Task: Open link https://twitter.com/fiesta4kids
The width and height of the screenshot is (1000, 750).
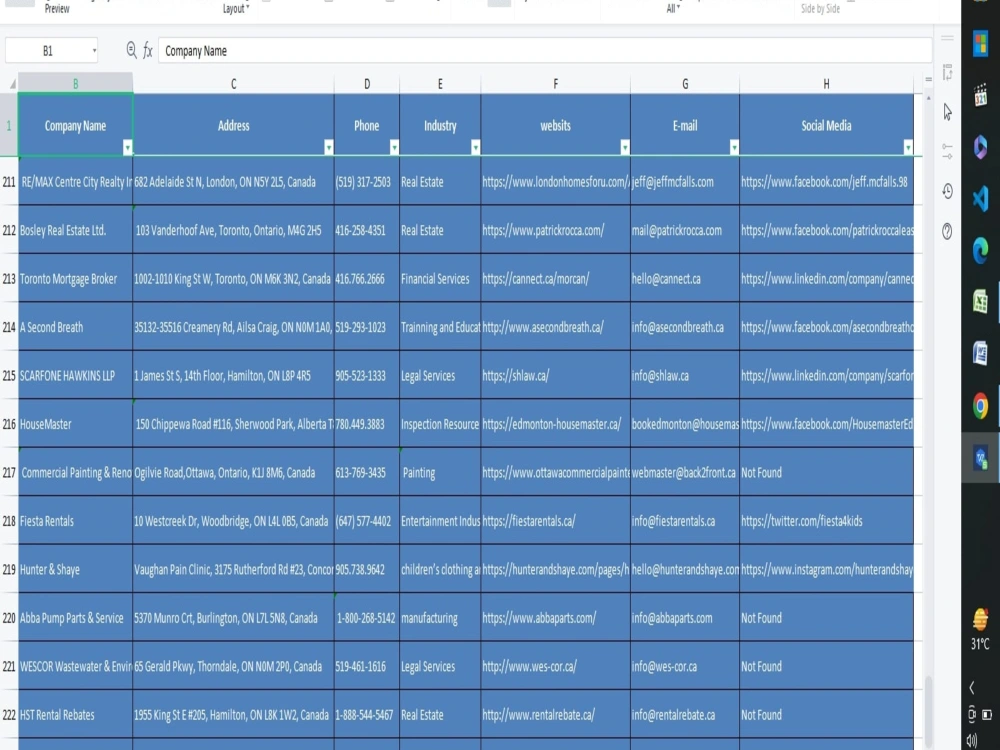Action: (802, 521)
